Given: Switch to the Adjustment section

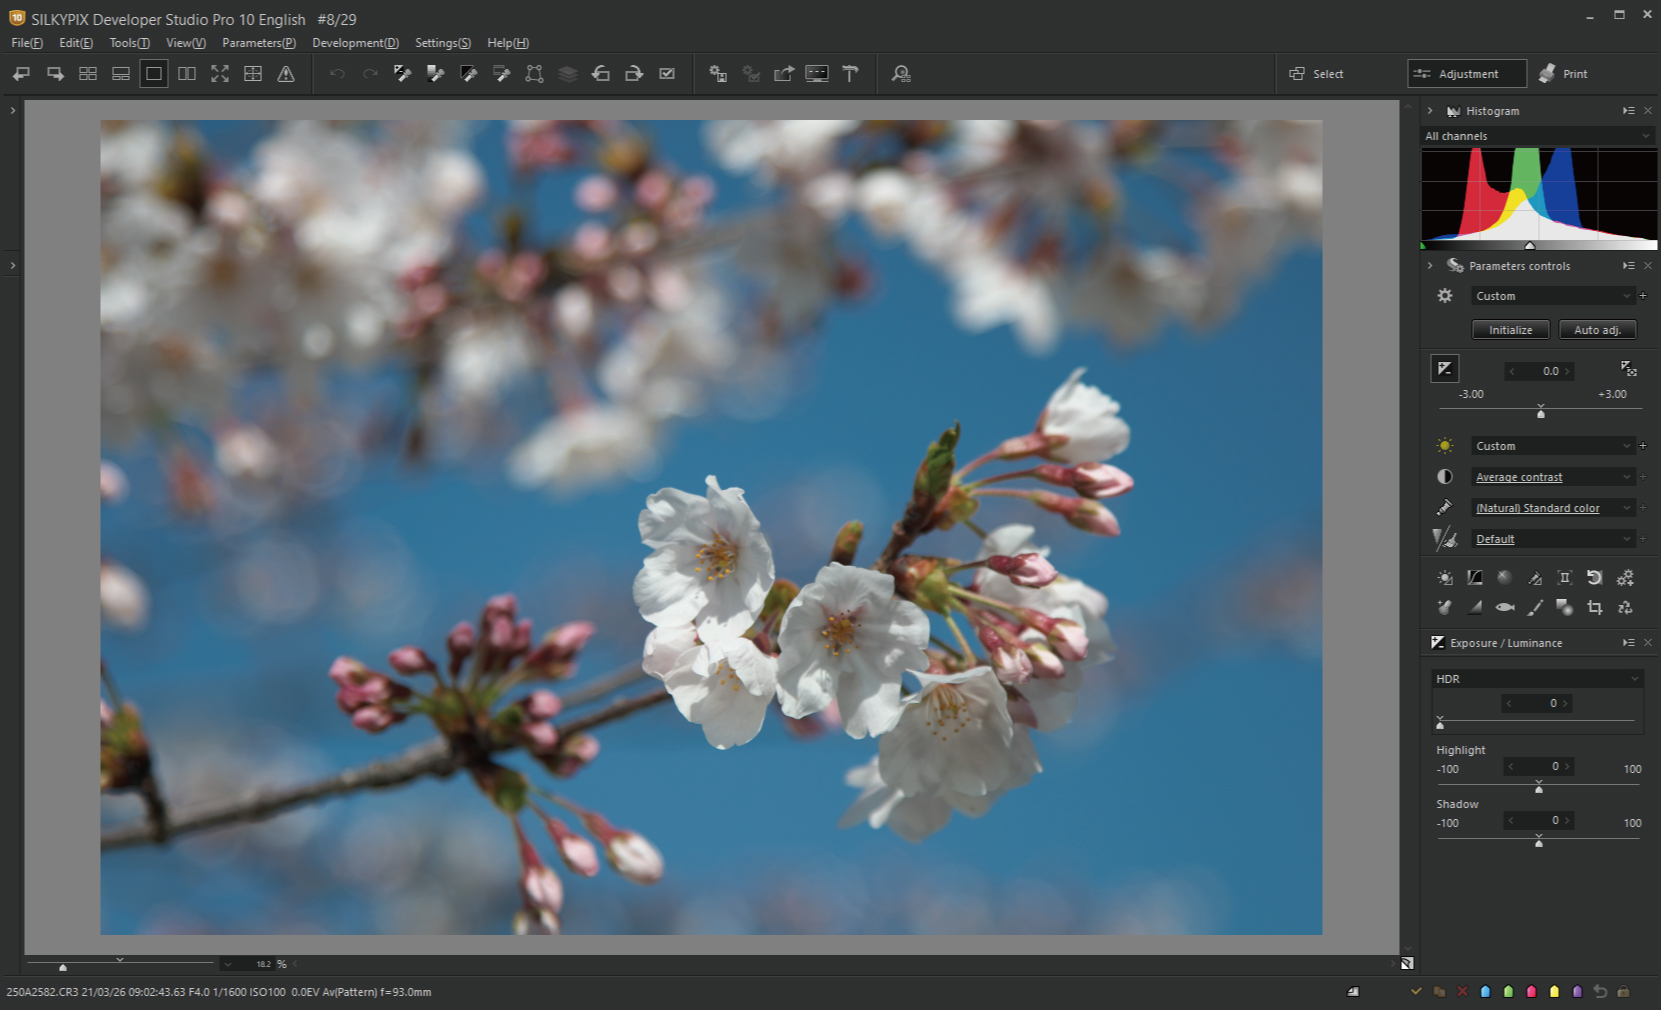Looking at the screenshot, I should pos(1467,74).
